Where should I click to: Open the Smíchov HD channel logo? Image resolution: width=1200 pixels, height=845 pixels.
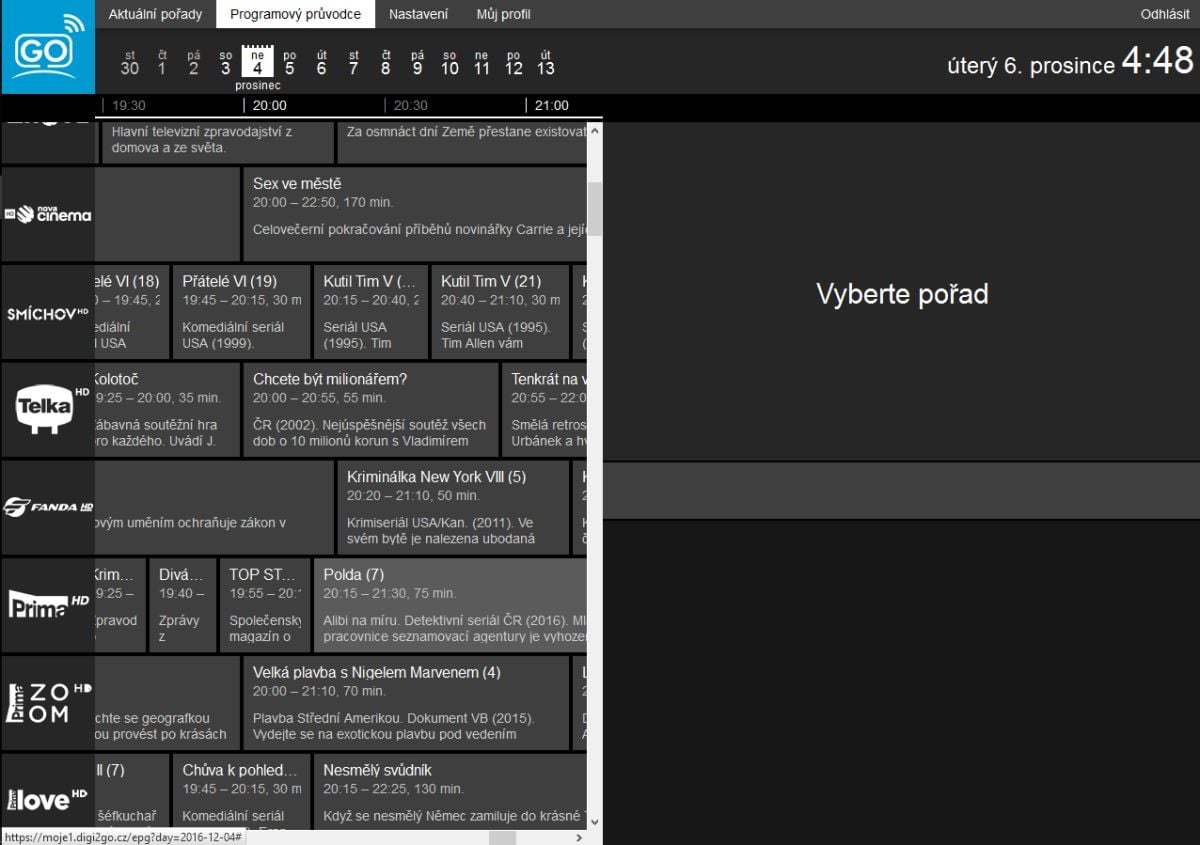[x=47, y=311]
